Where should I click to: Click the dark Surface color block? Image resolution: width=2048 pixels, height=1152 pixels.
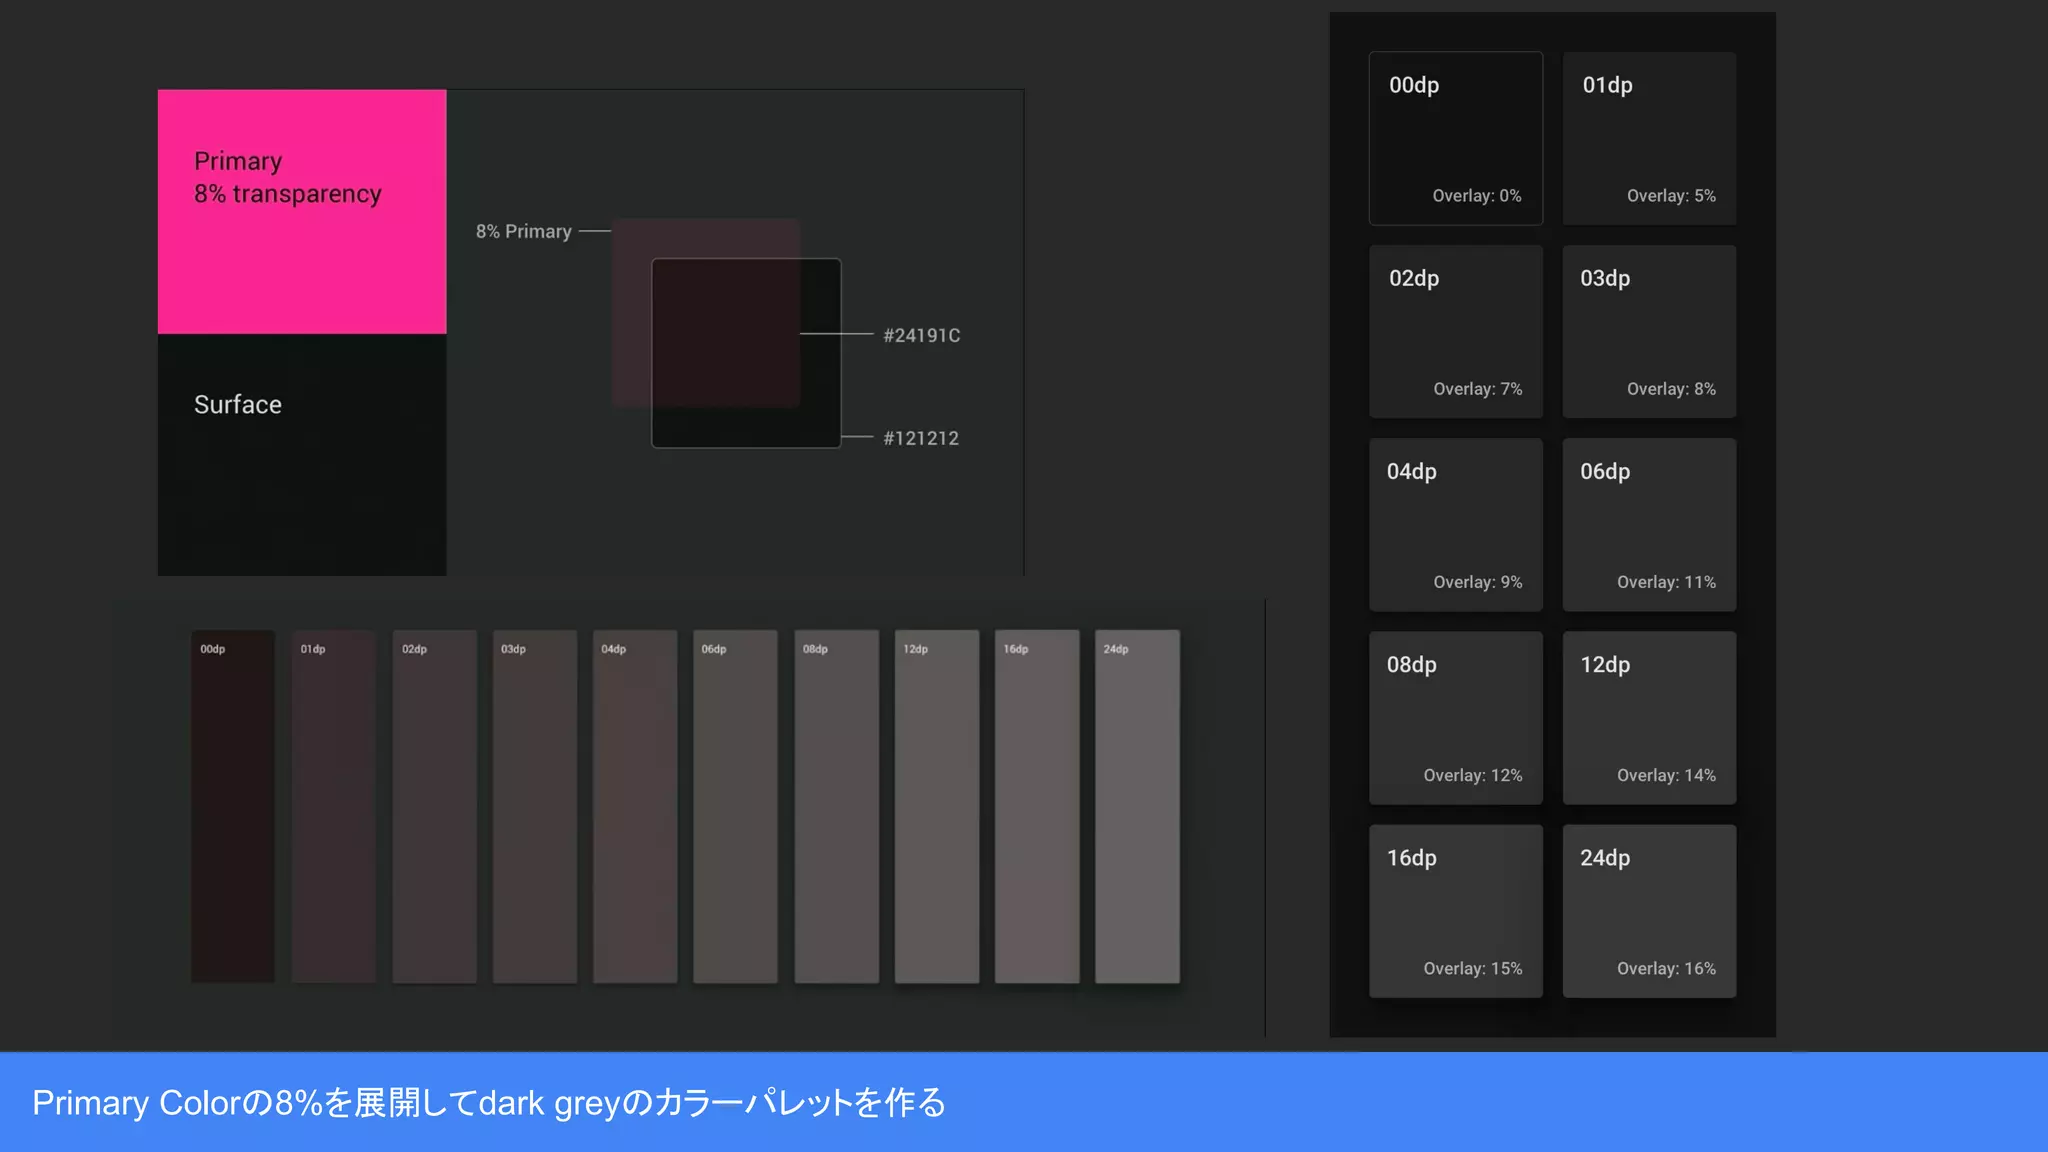[x=302, y=455]
